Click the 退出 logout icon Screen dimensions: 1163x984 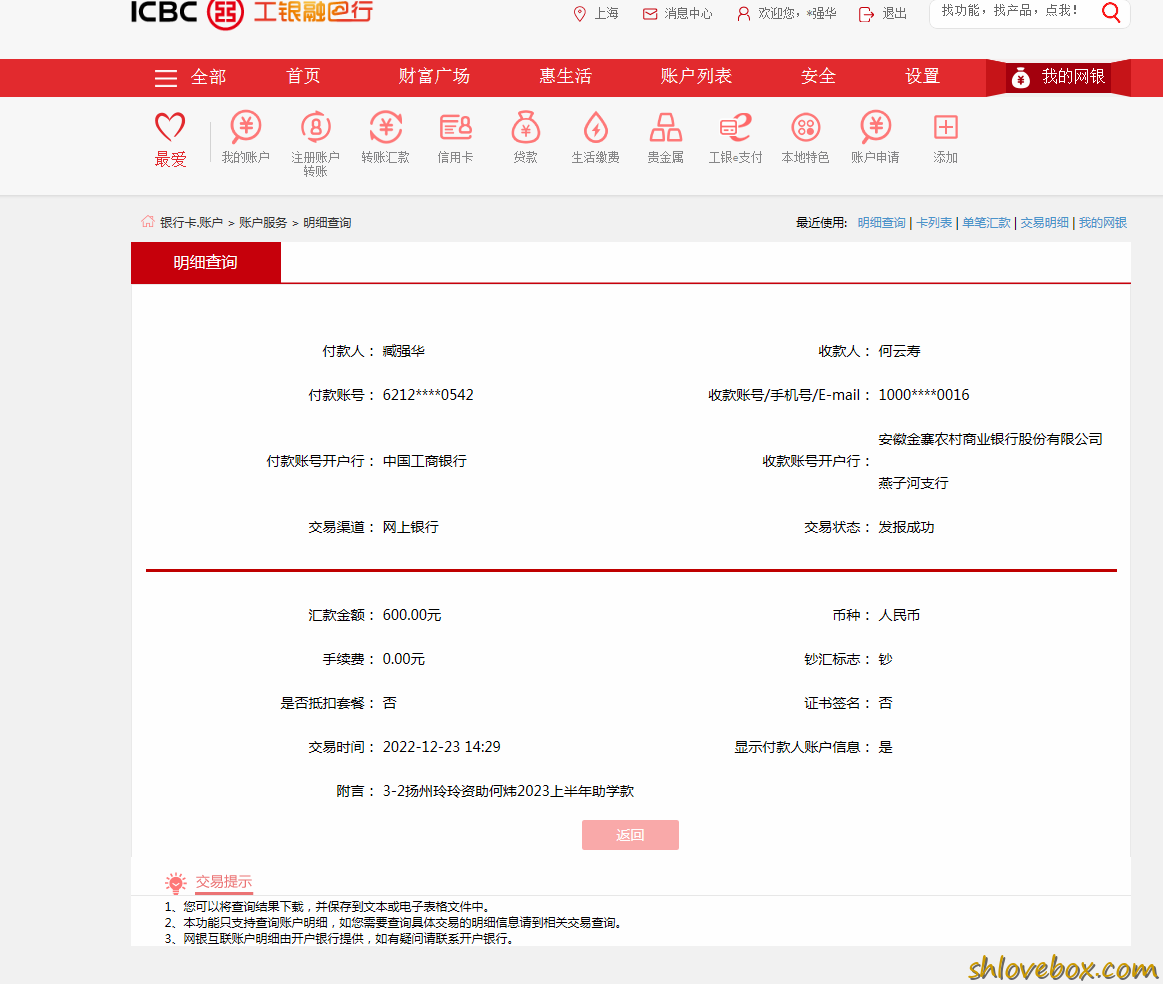tap(866, 14)
